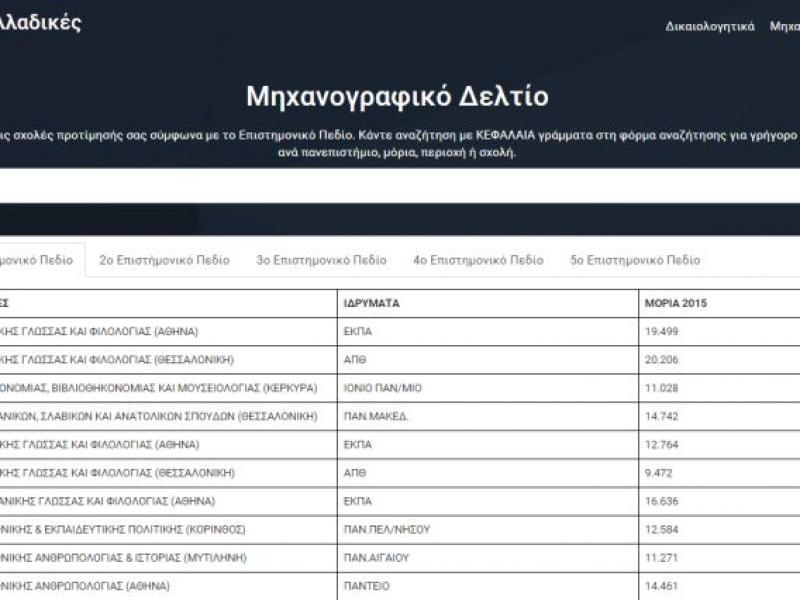800x600 pixels.
Task: Click into the white search input bar
Action: pos(400,186)
